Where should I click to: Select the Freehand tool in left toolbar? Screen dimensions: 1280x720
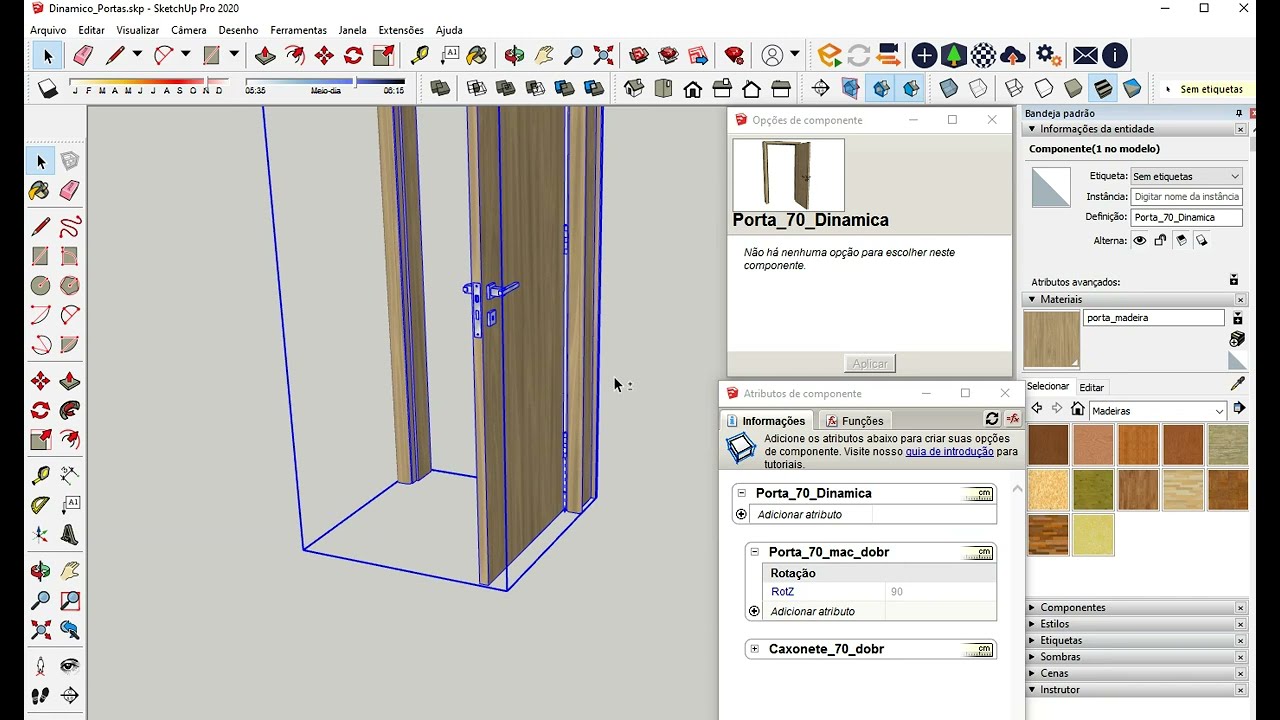pyautogui.click(x=70, y=227)
